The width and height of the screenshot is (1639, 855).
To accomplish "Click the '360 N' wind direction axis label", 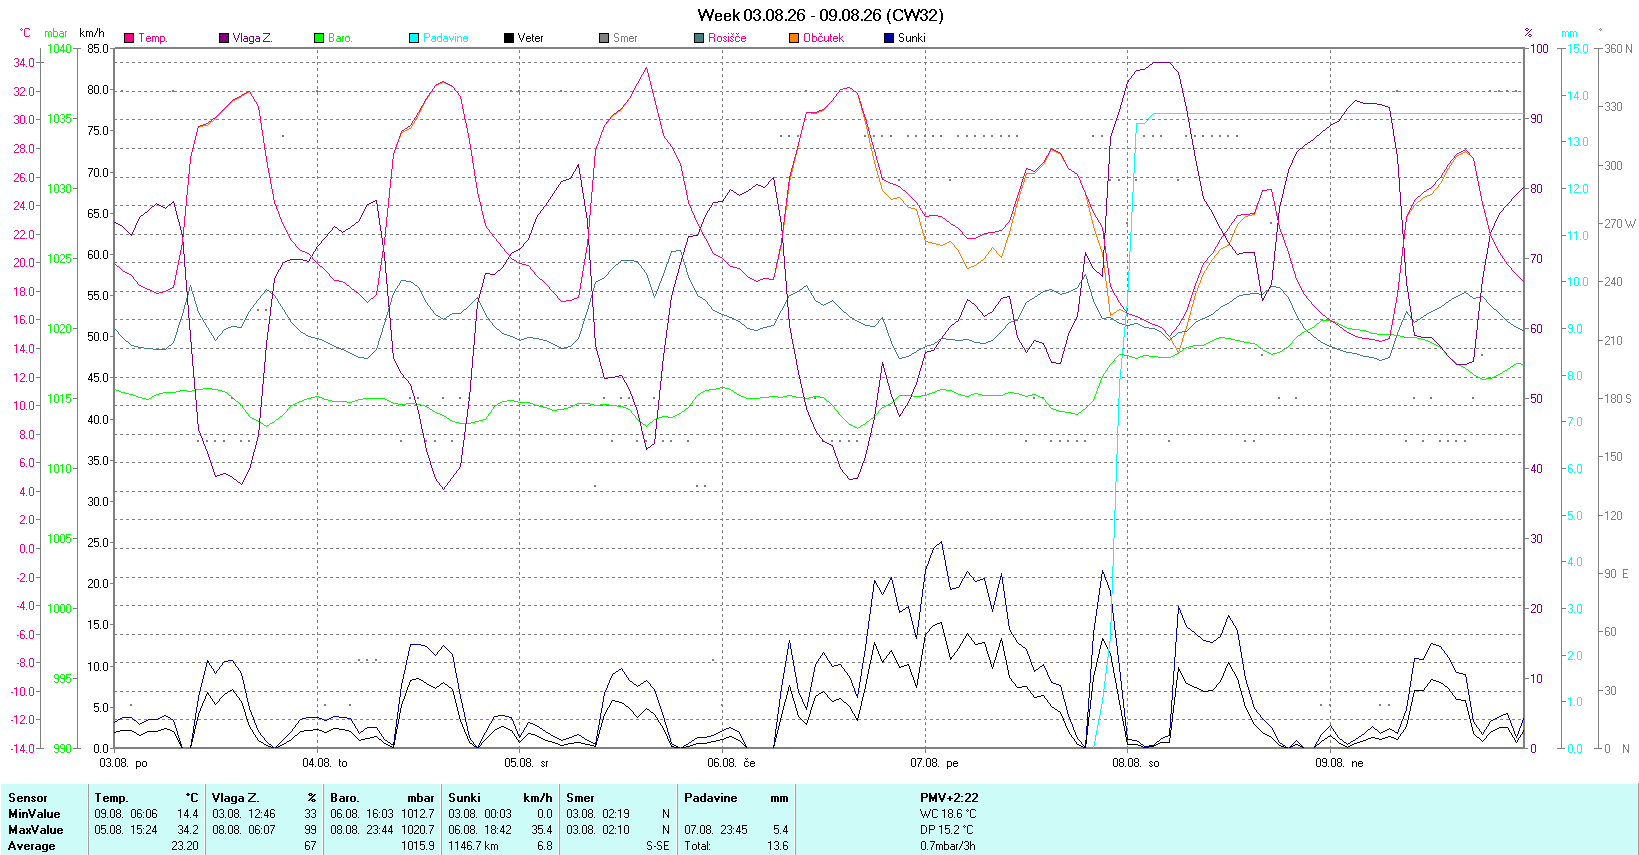I will (1618, 48).
